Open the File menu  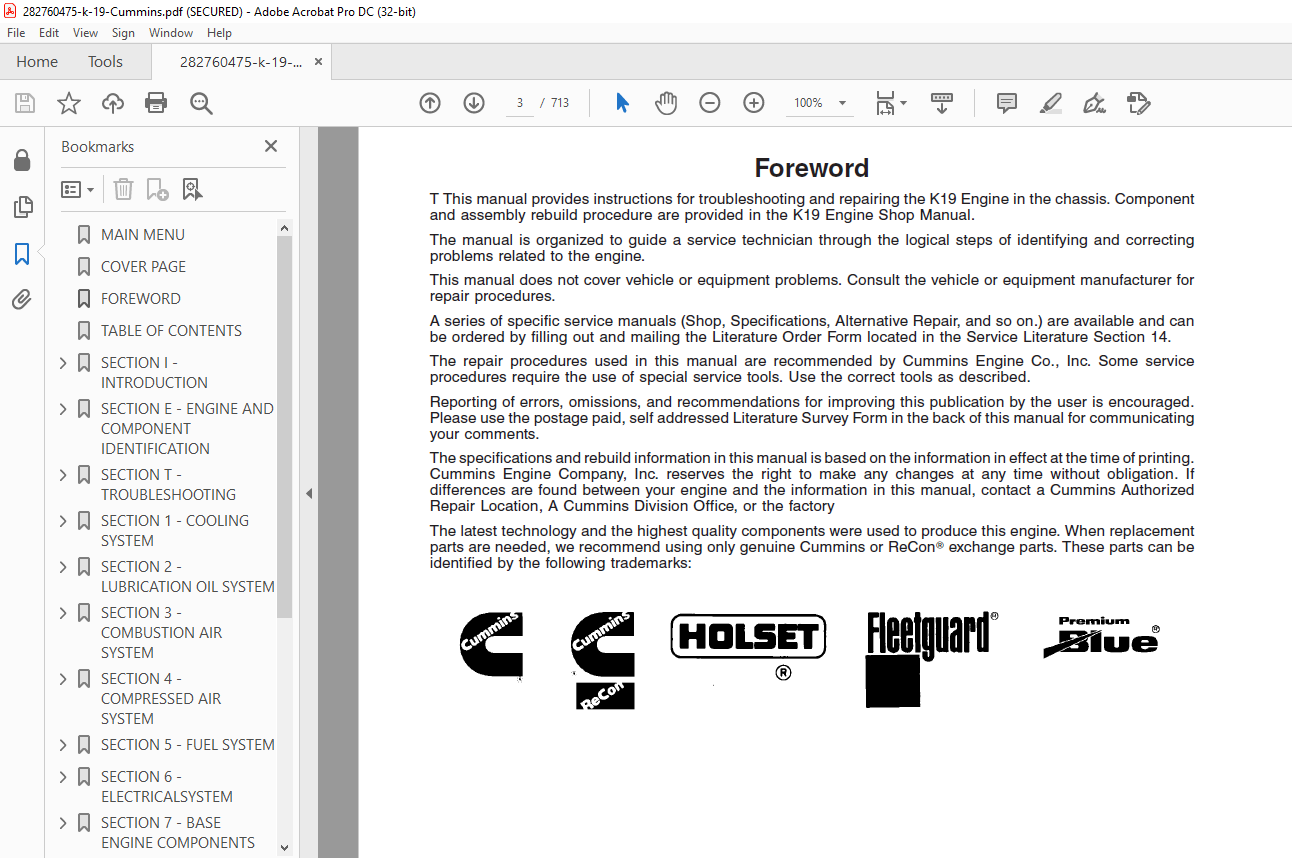pyautogui.click(x=16, y=33)
